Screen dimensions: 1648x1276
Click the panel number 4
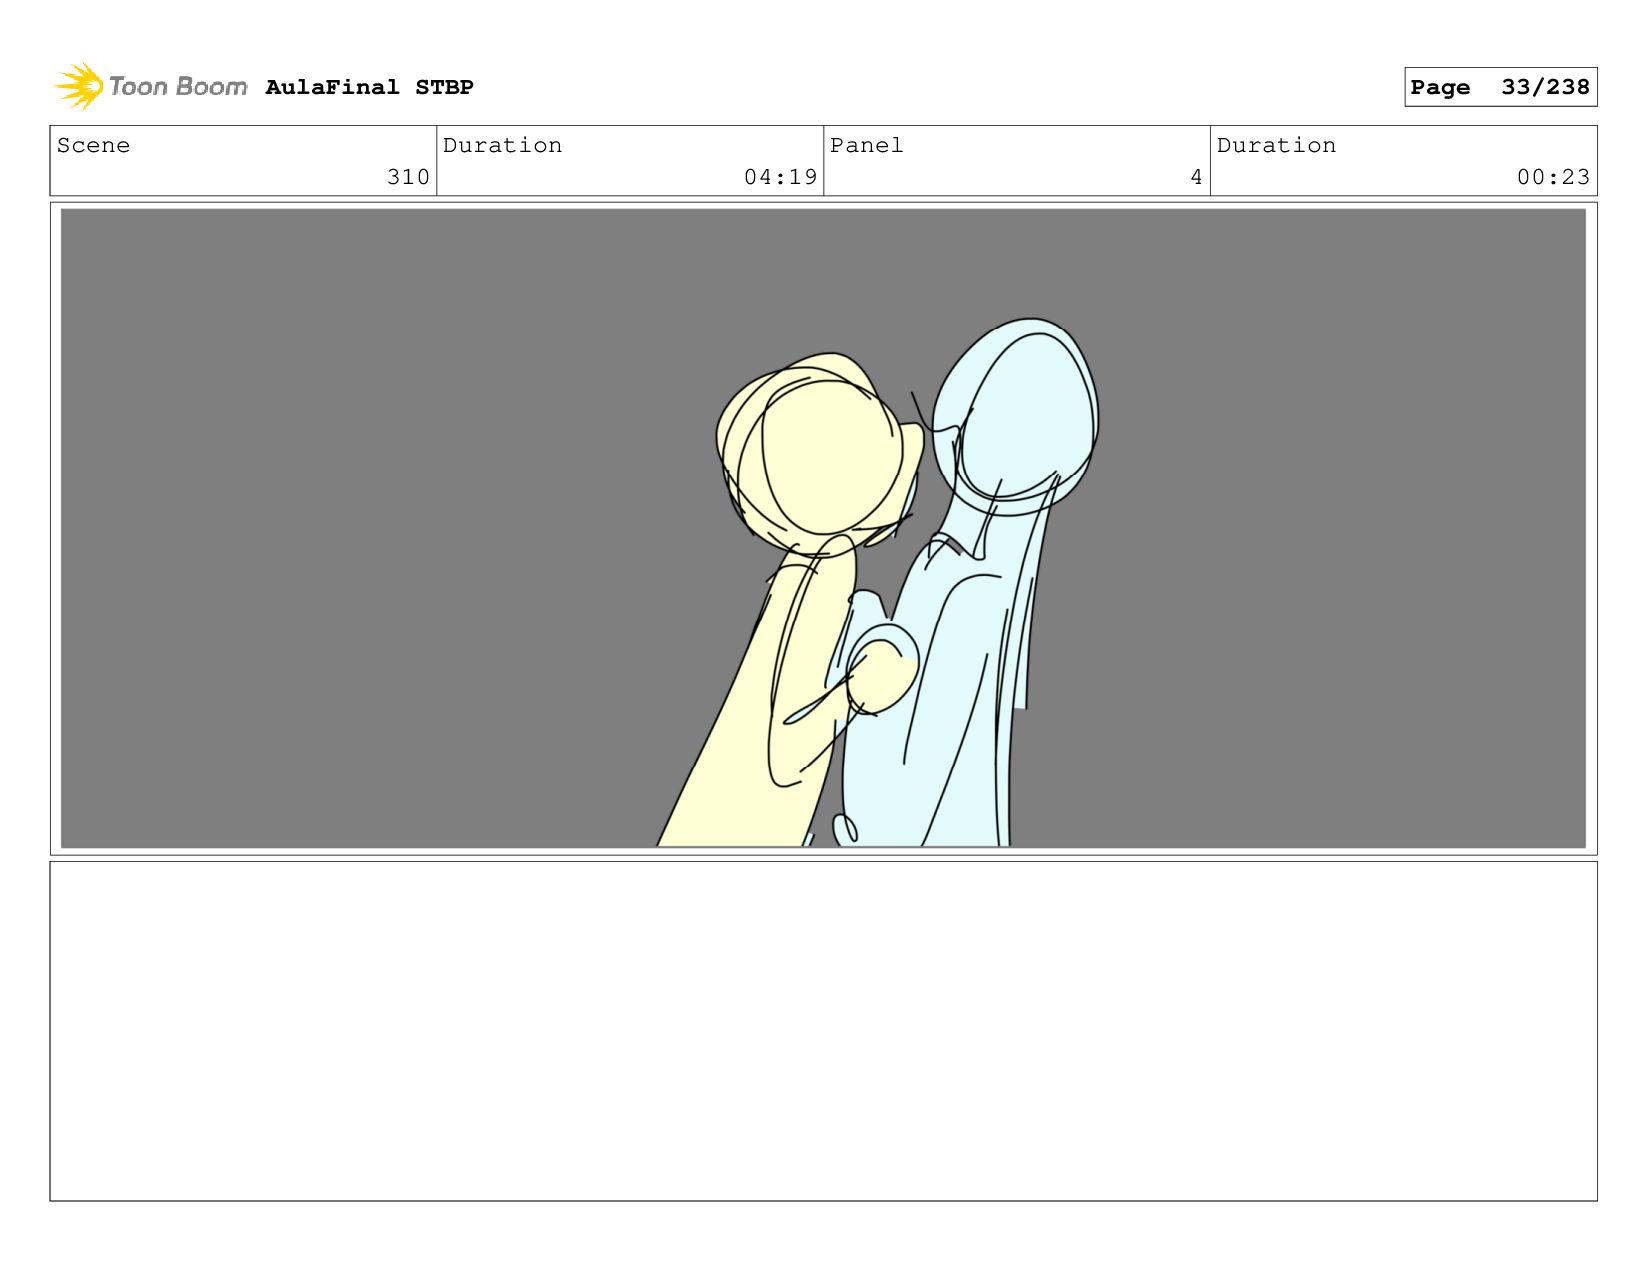(1196, 177)
